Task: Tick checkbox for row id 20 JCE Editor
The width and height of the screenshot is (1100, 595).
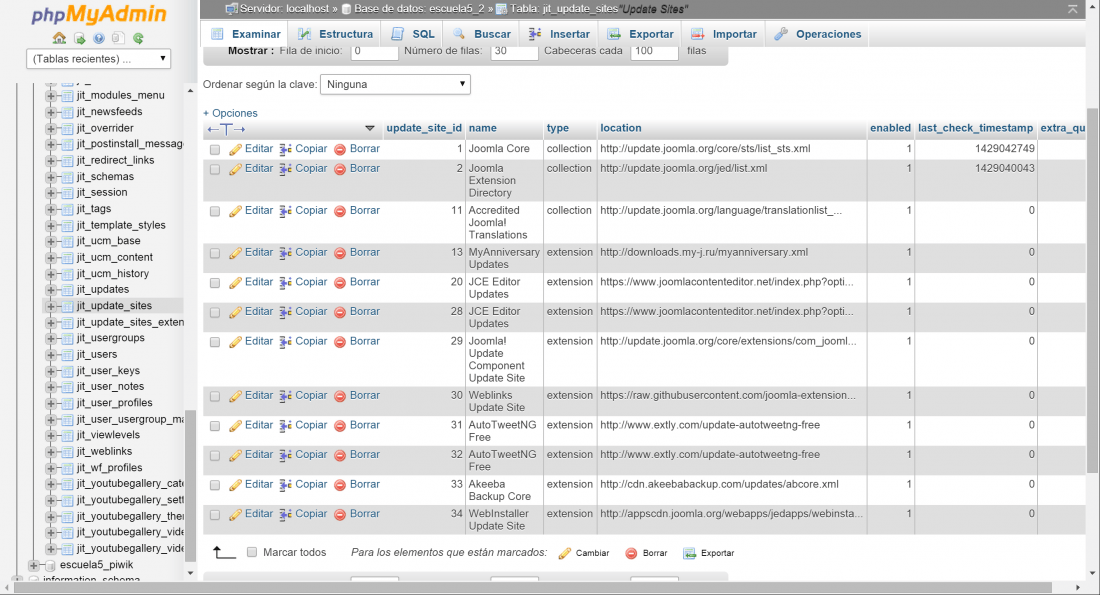Action: pyautogui.click(x=215, y=283)
